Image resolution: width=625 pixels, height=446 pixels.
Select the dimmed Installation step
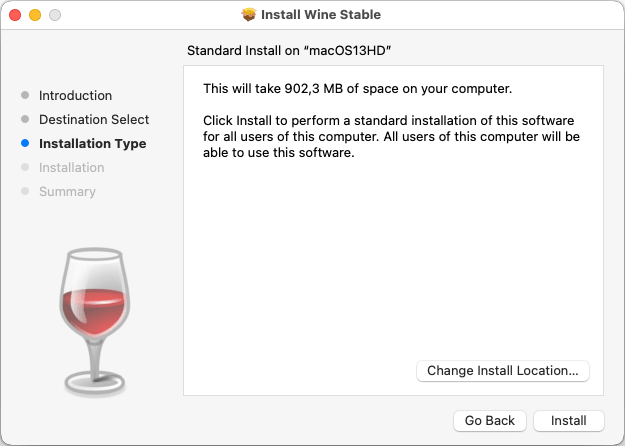(x=72, y=167)
